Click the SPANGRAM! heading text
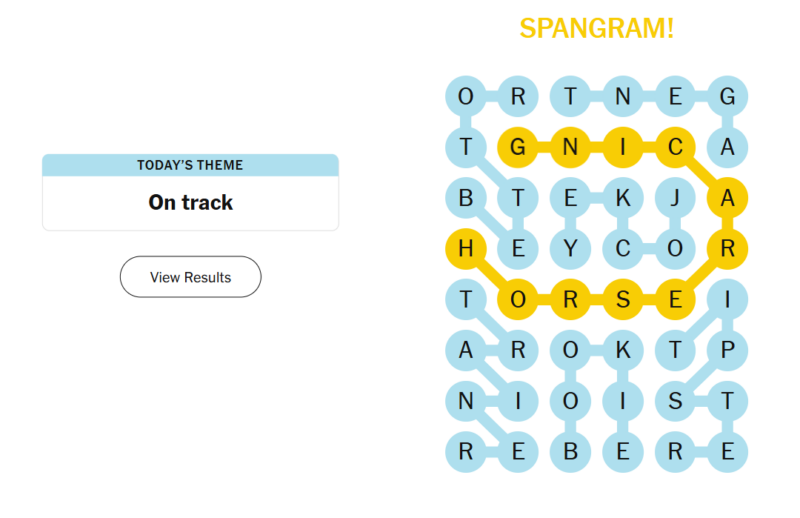The height and width of the screenshot is (518, 800). click(x=597, y=29)
